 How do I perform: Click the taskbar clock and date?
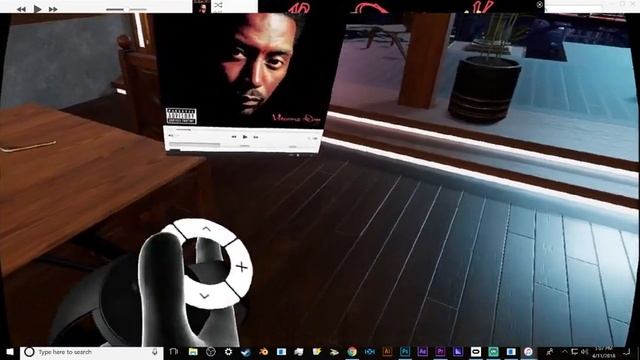[x=604, y=352]
